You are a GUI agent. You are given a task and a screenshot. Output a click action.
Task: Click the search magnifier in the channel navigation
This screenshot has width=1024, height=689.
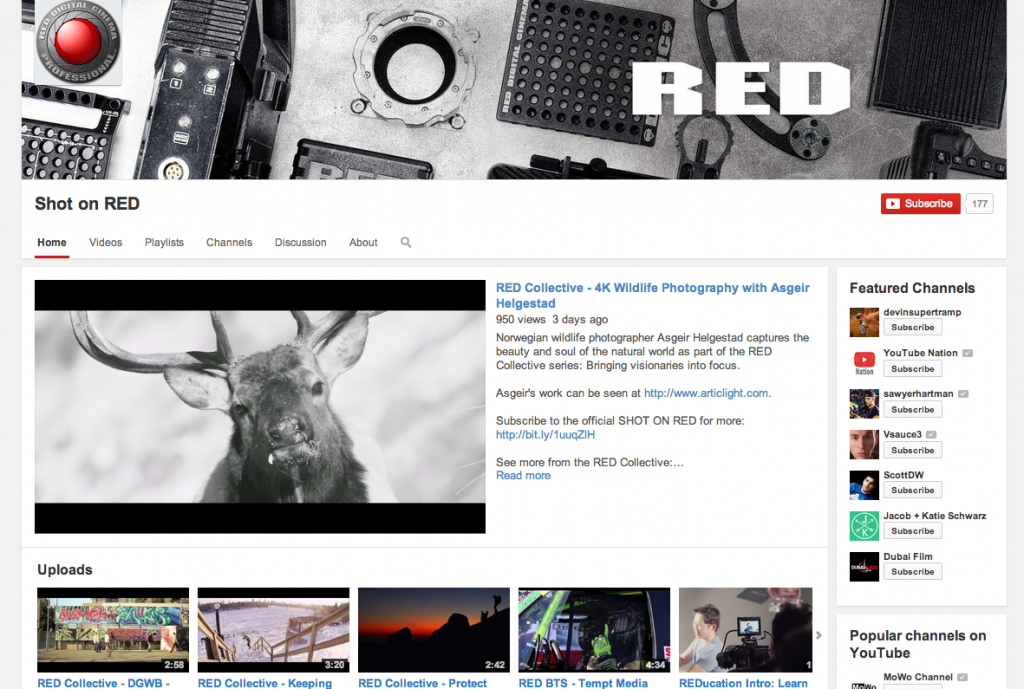coord(405,242)
